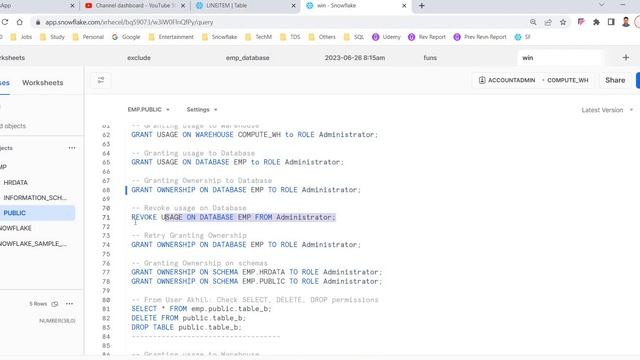Open the SF bookmark
The image size is (640, 360).
[522, 37]
